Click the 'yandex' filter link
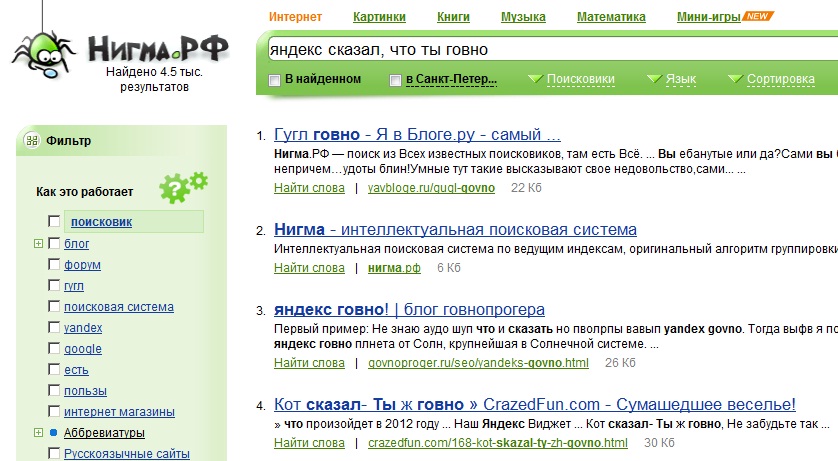838x461 pixels. pos(83,327)
